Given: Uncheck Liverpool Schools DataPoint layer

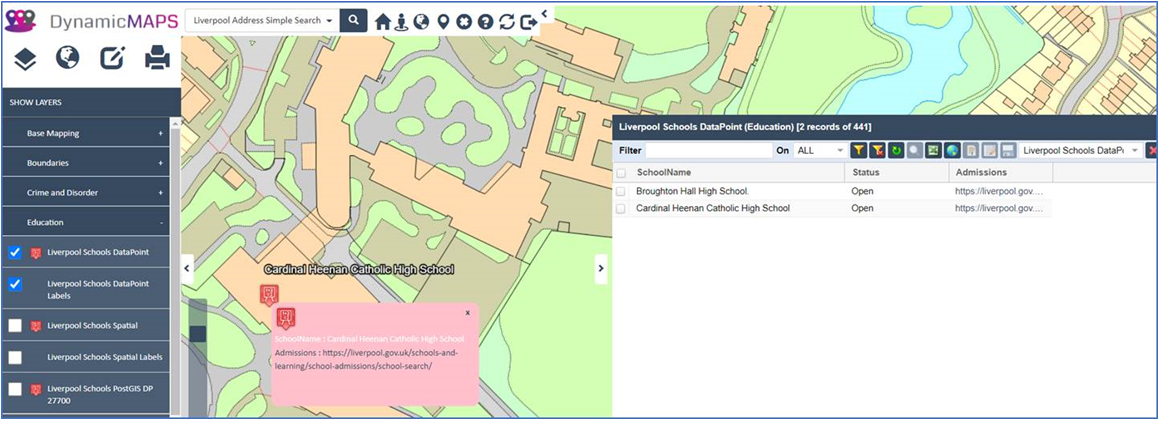Looking at the screenshot, I should (x=15, y=253).
